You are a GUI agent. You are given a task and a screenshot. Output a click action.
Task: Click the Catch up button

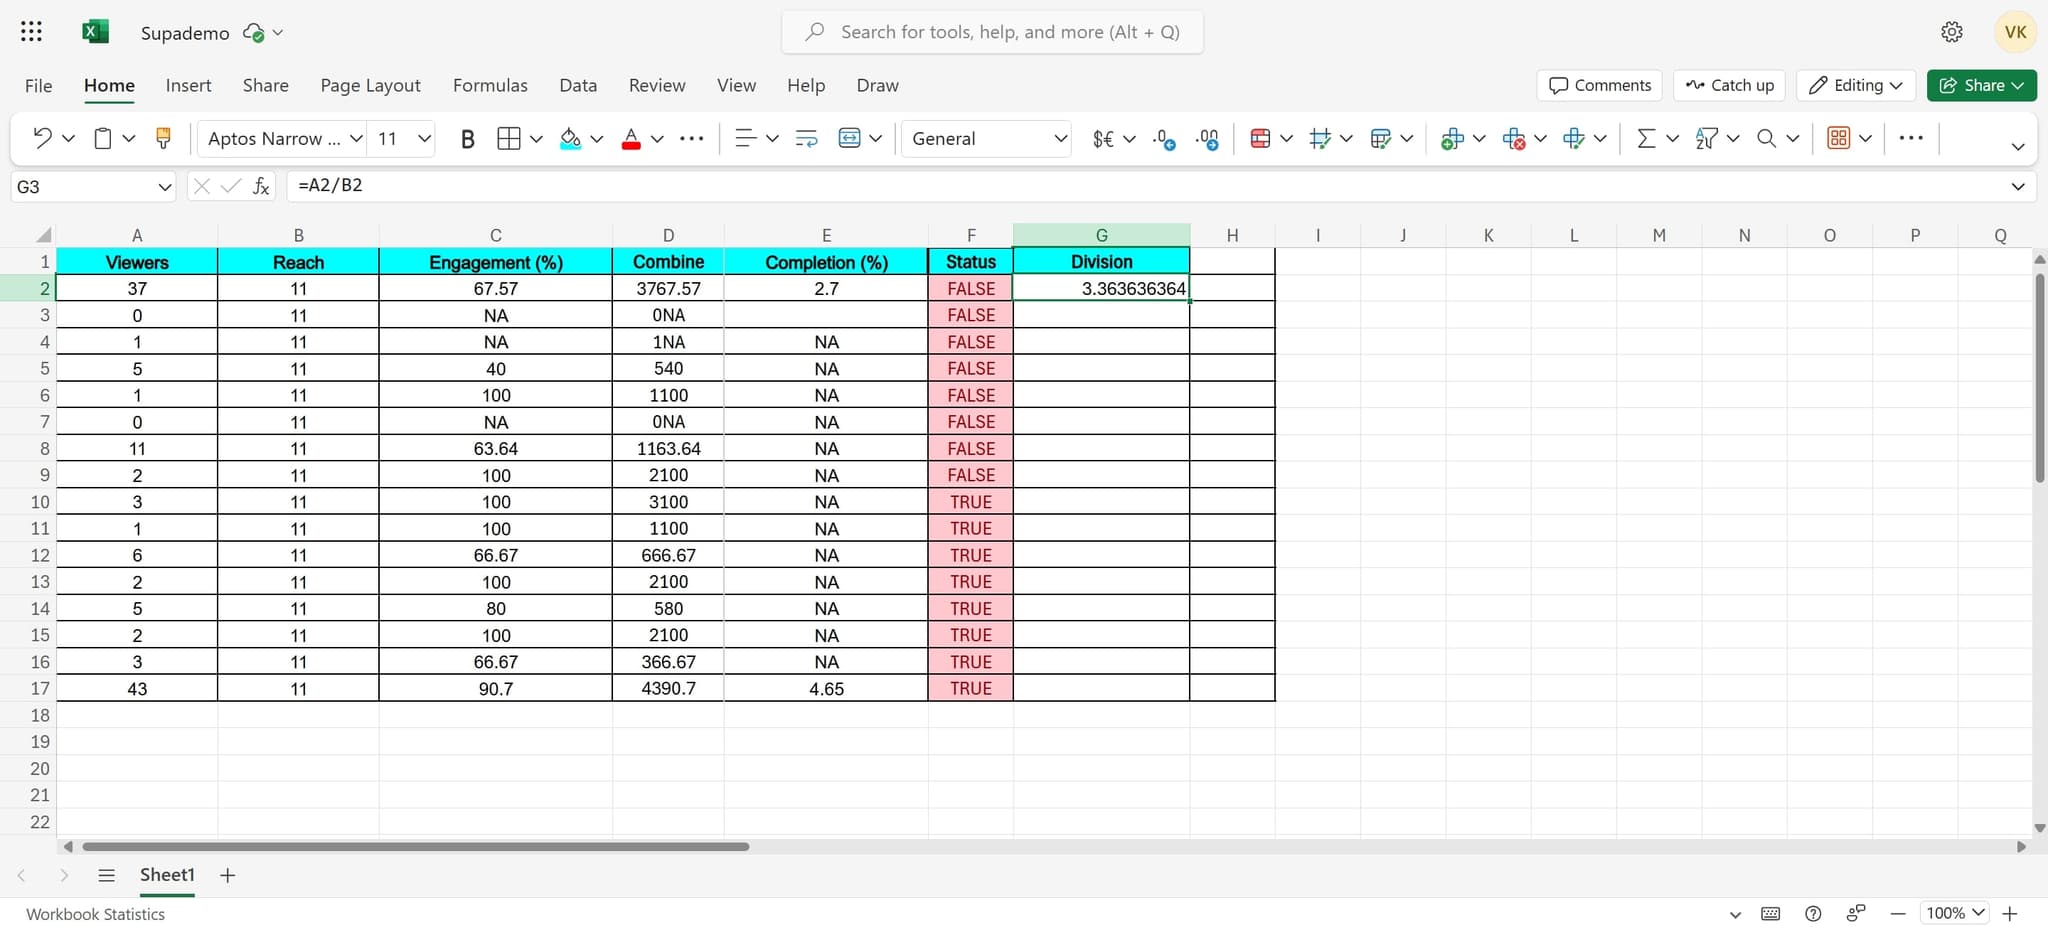pyautogui.click(x=1729, y=85)
